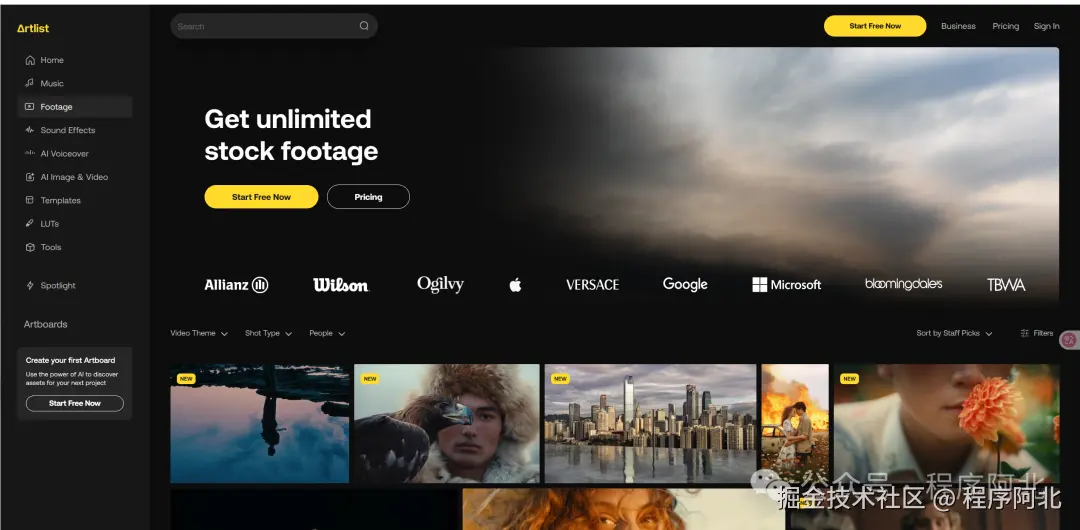Viewport: 1080px width, 530px height.
Task: Expand the Video Theme dropdown
Action: [199, 334]
